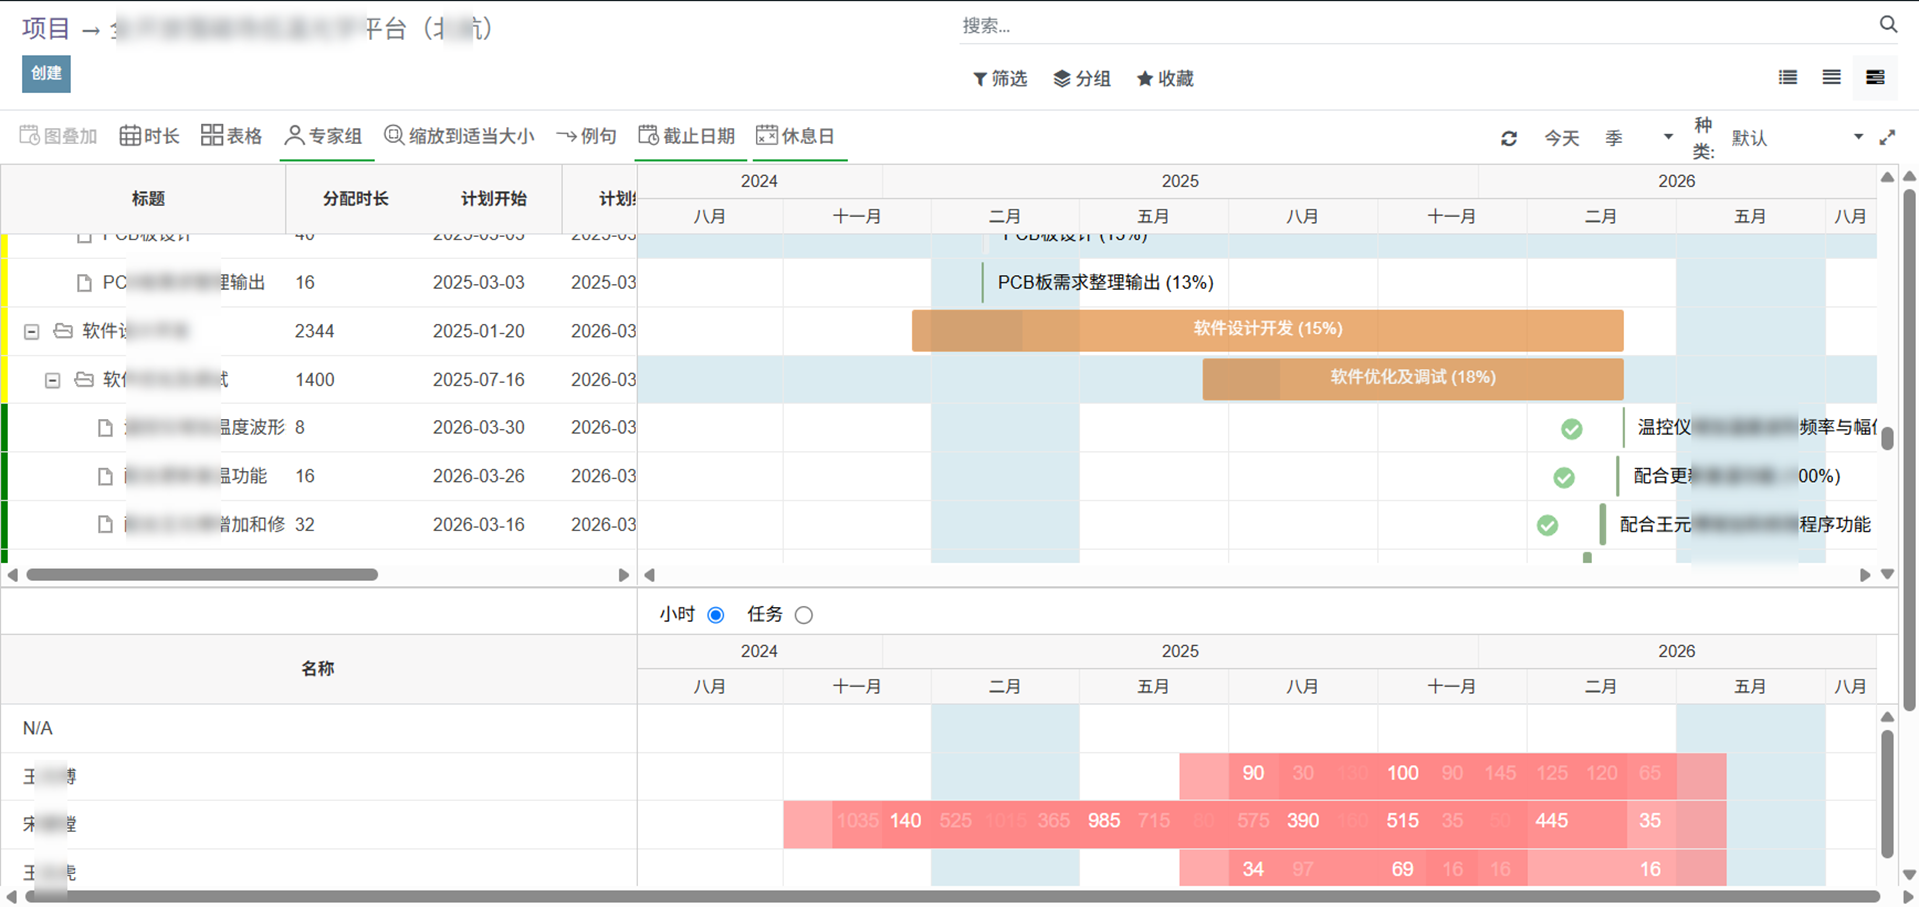The image size is (1919, 907).
Task: Open the 分组 group-by menu
Action: pyautogui.click(x=1082, y=78)
